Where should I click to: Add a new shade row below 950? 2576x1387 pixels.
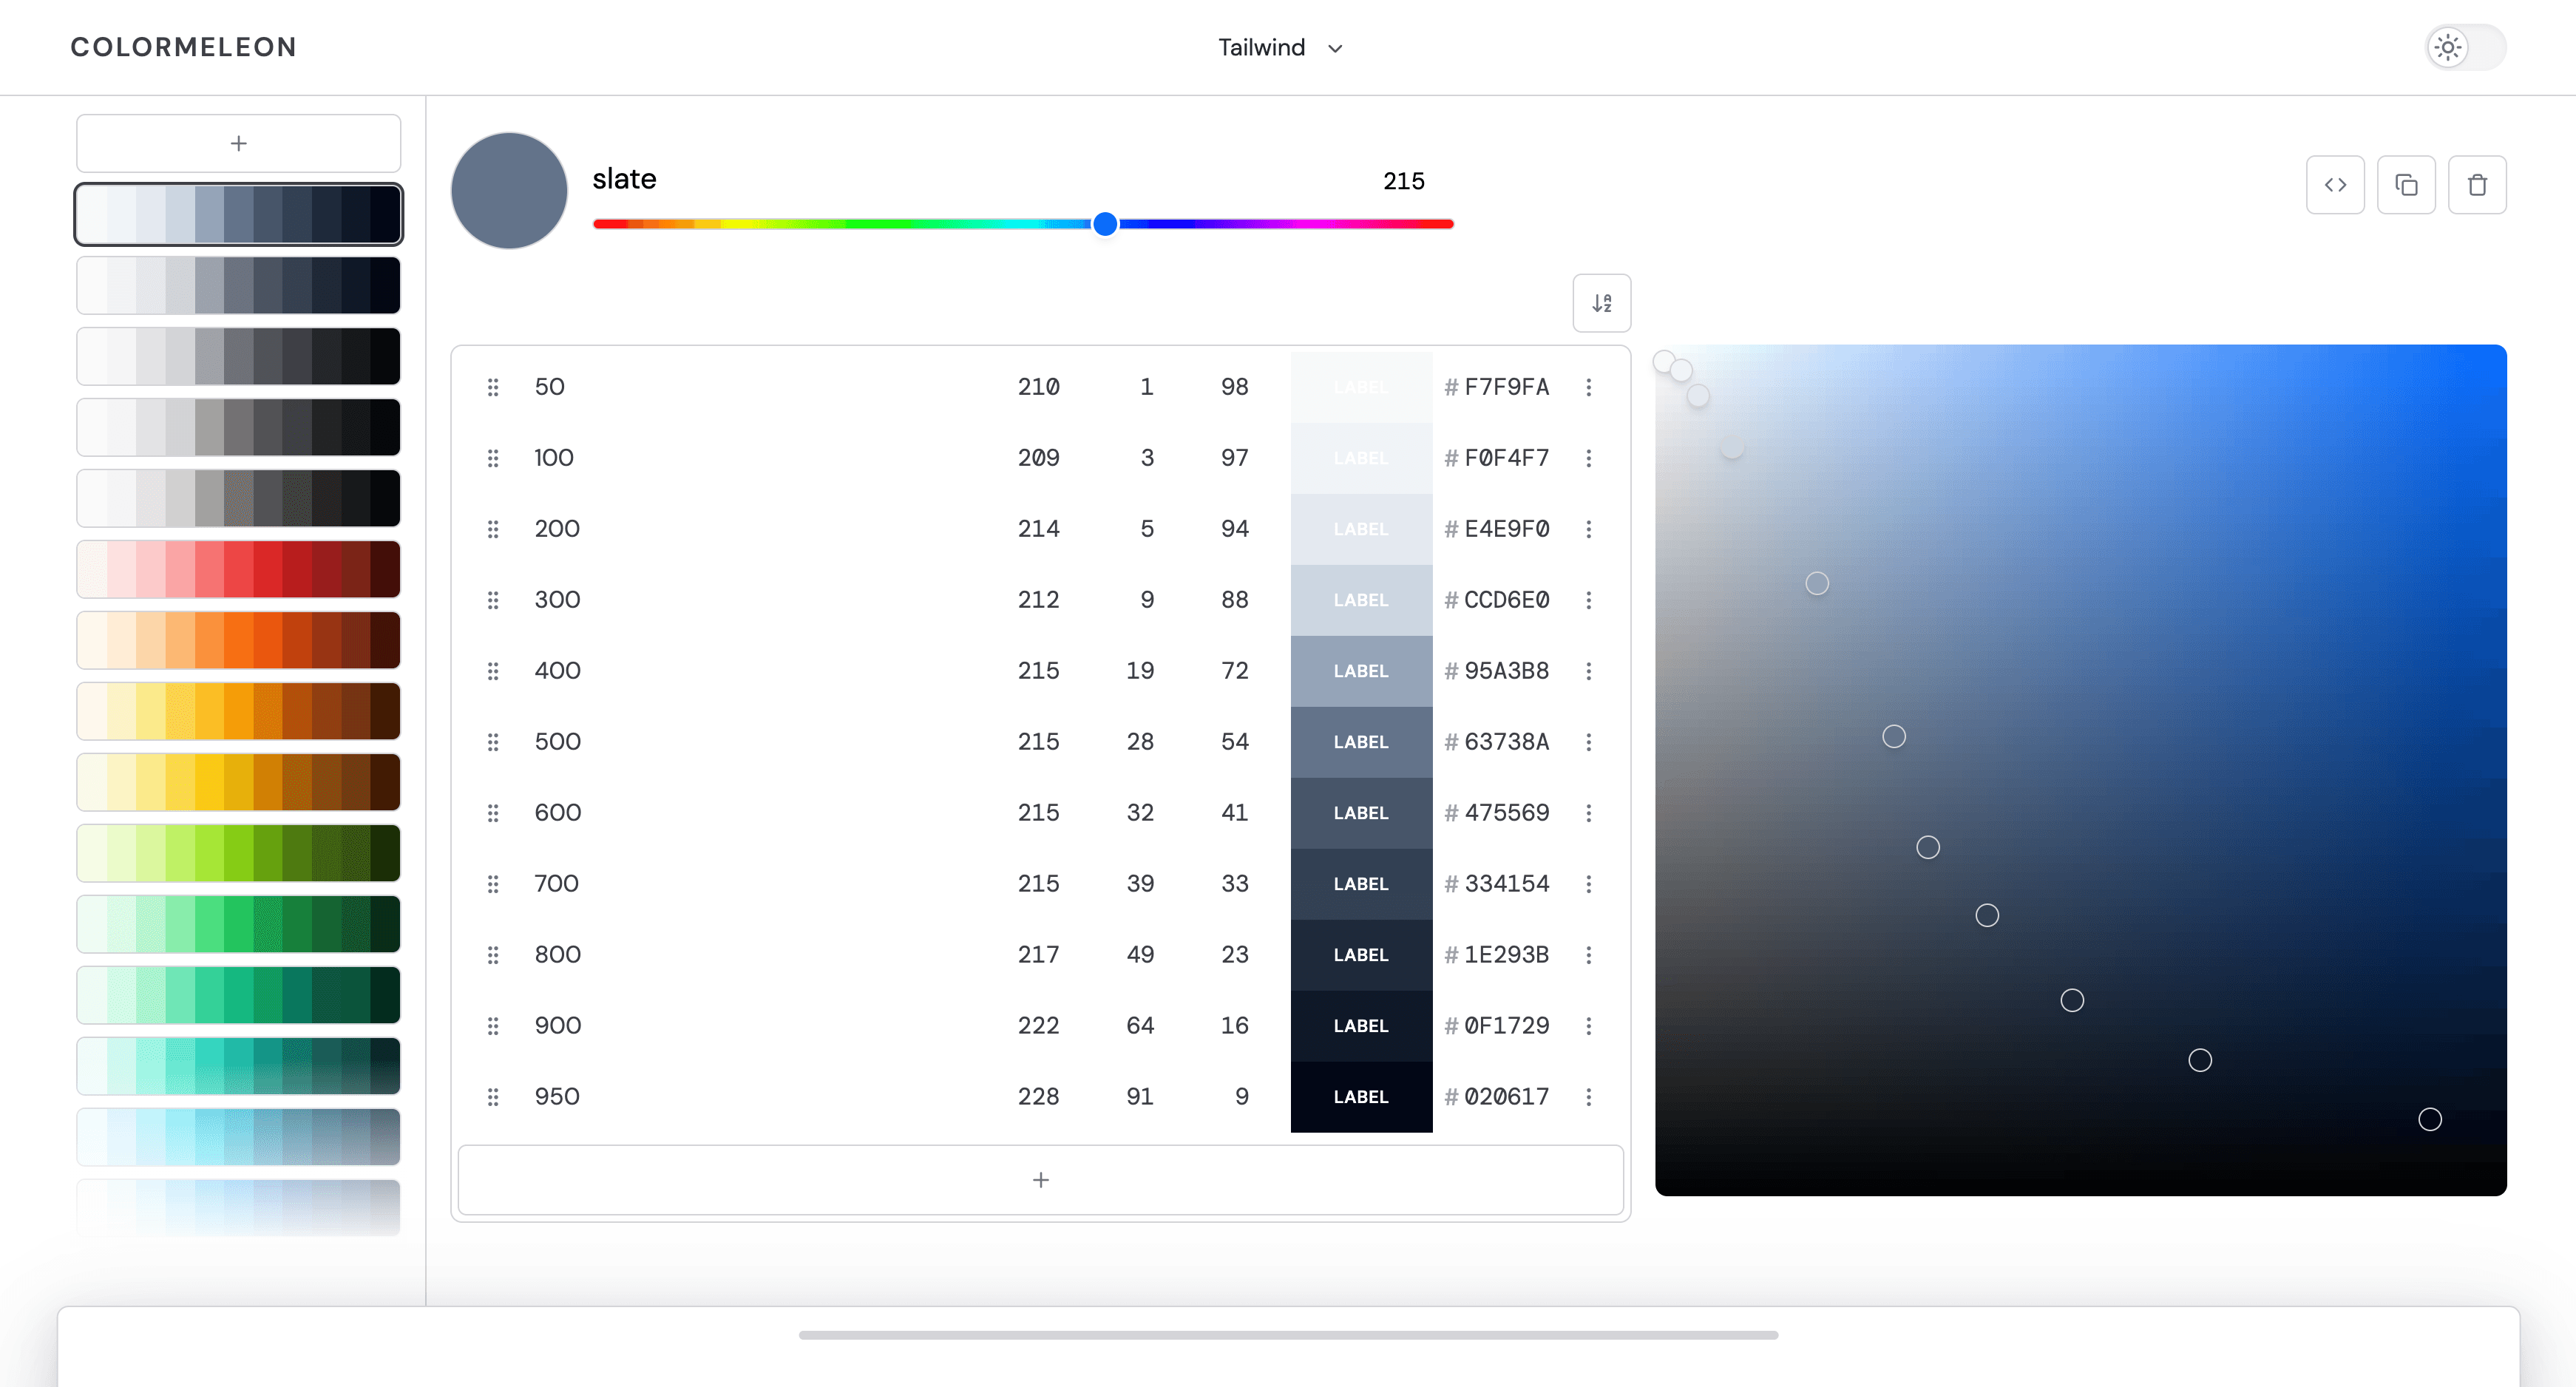coord(1041,1180)
